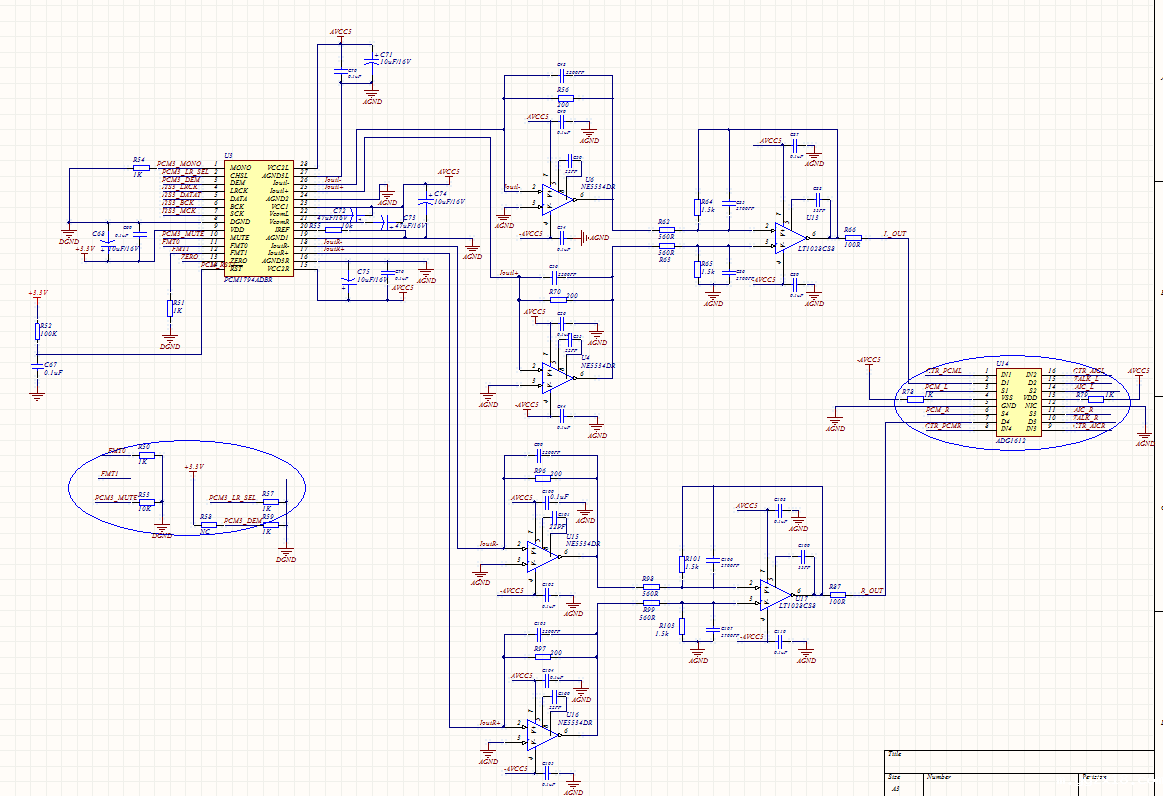Image resolution: width=1163 pixels, height=796 pixels.
Task: Select the R56 200 feedback resistor
Action: point(563,97)
